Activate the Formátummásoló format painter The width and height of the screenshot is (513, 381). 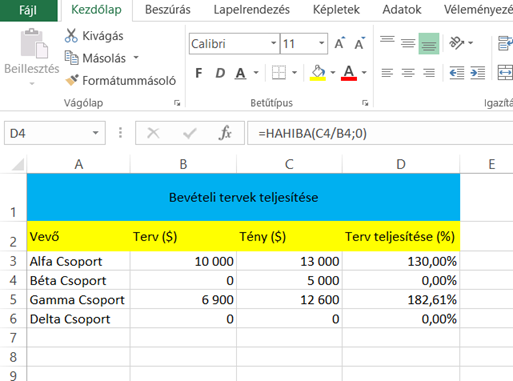coord(121,80)
